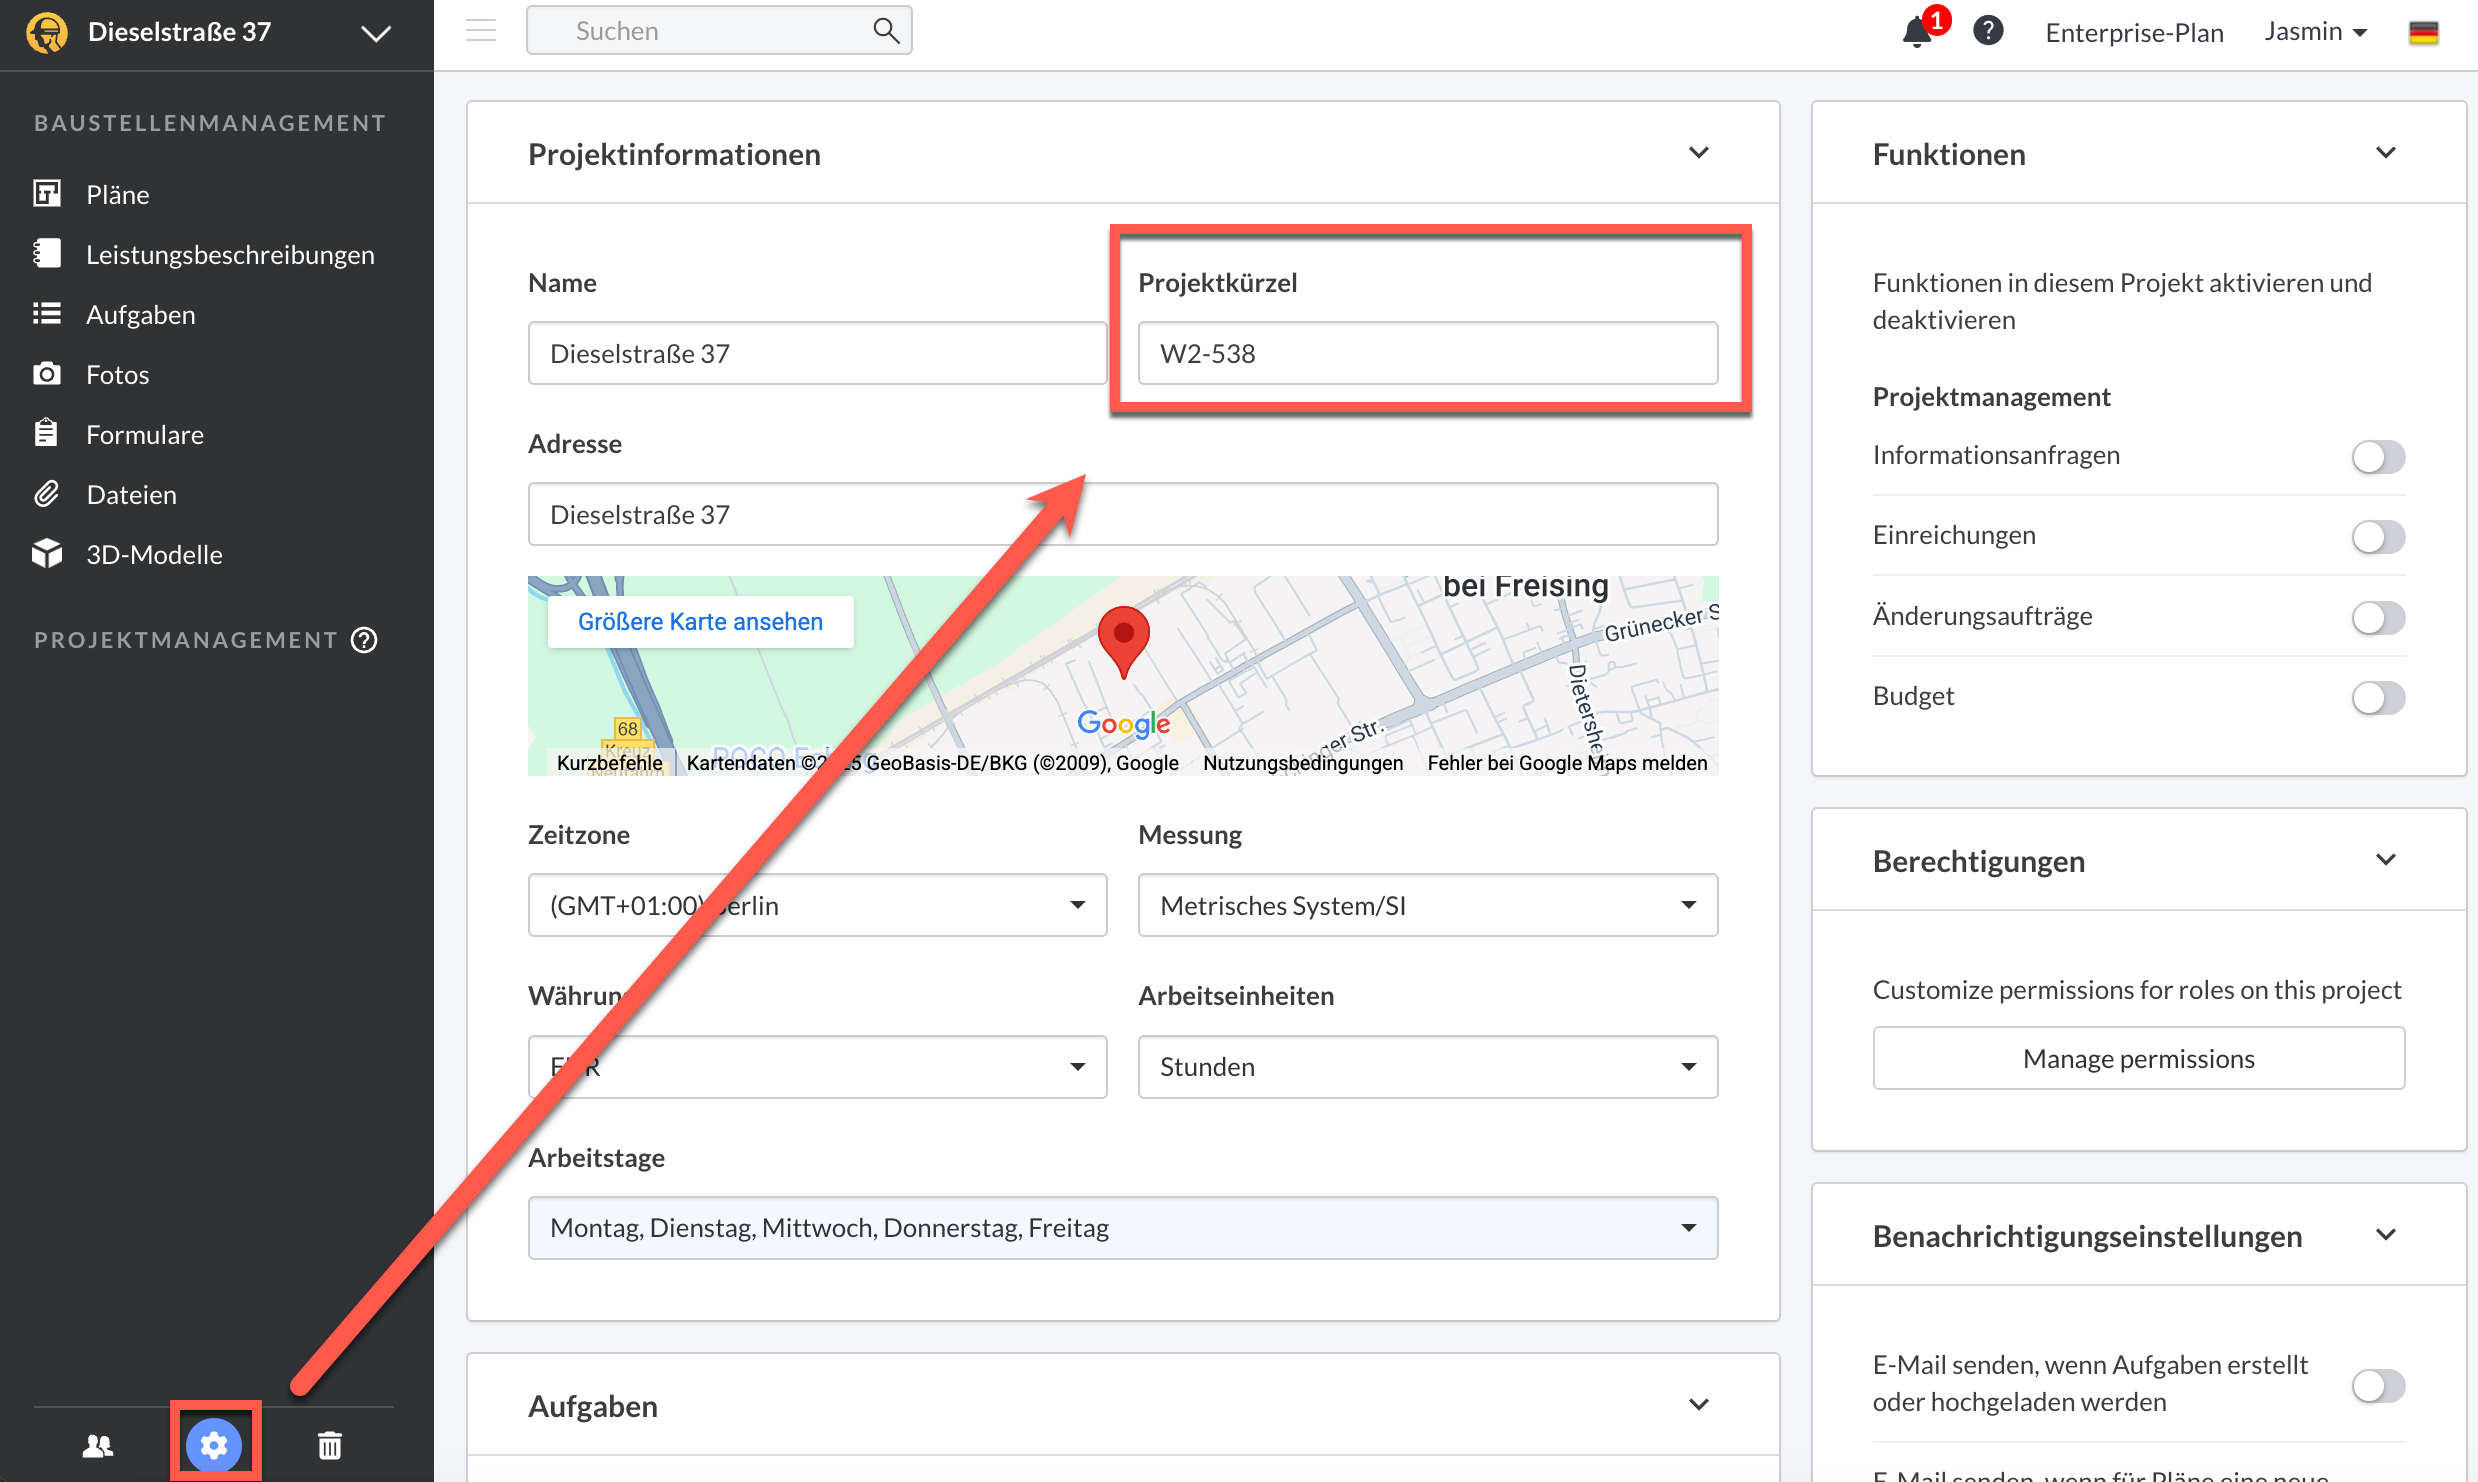Collapse the Aufgaben section
This screenshot has height=1482, width=2478.
1698,1405
